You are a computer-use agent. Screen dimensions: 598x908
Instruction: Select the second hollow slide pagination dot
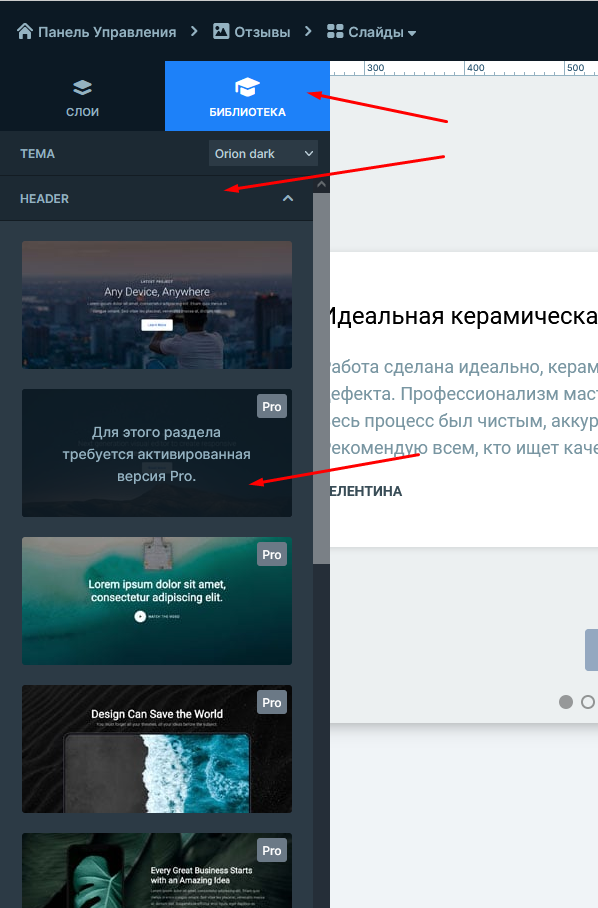pos(588,702)
